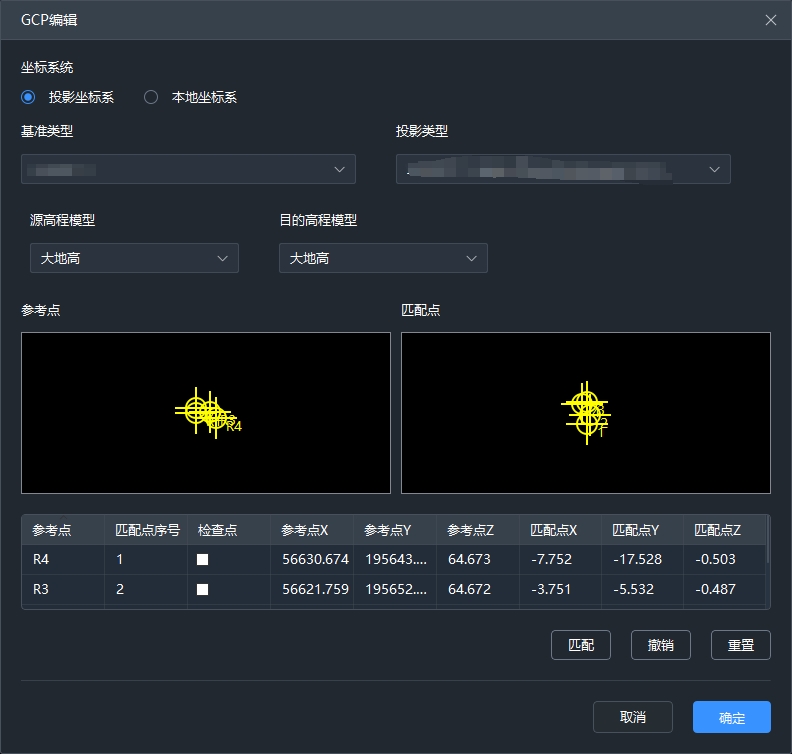
Task: Toggle the 检查点 checkbox for row R3
Action: pyautogui.click(x=202, y=590)
